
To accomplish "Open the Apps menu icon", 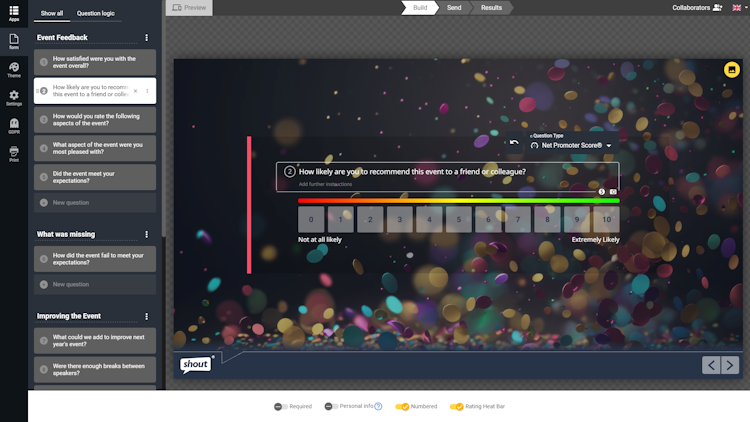I will pos(14,13).
